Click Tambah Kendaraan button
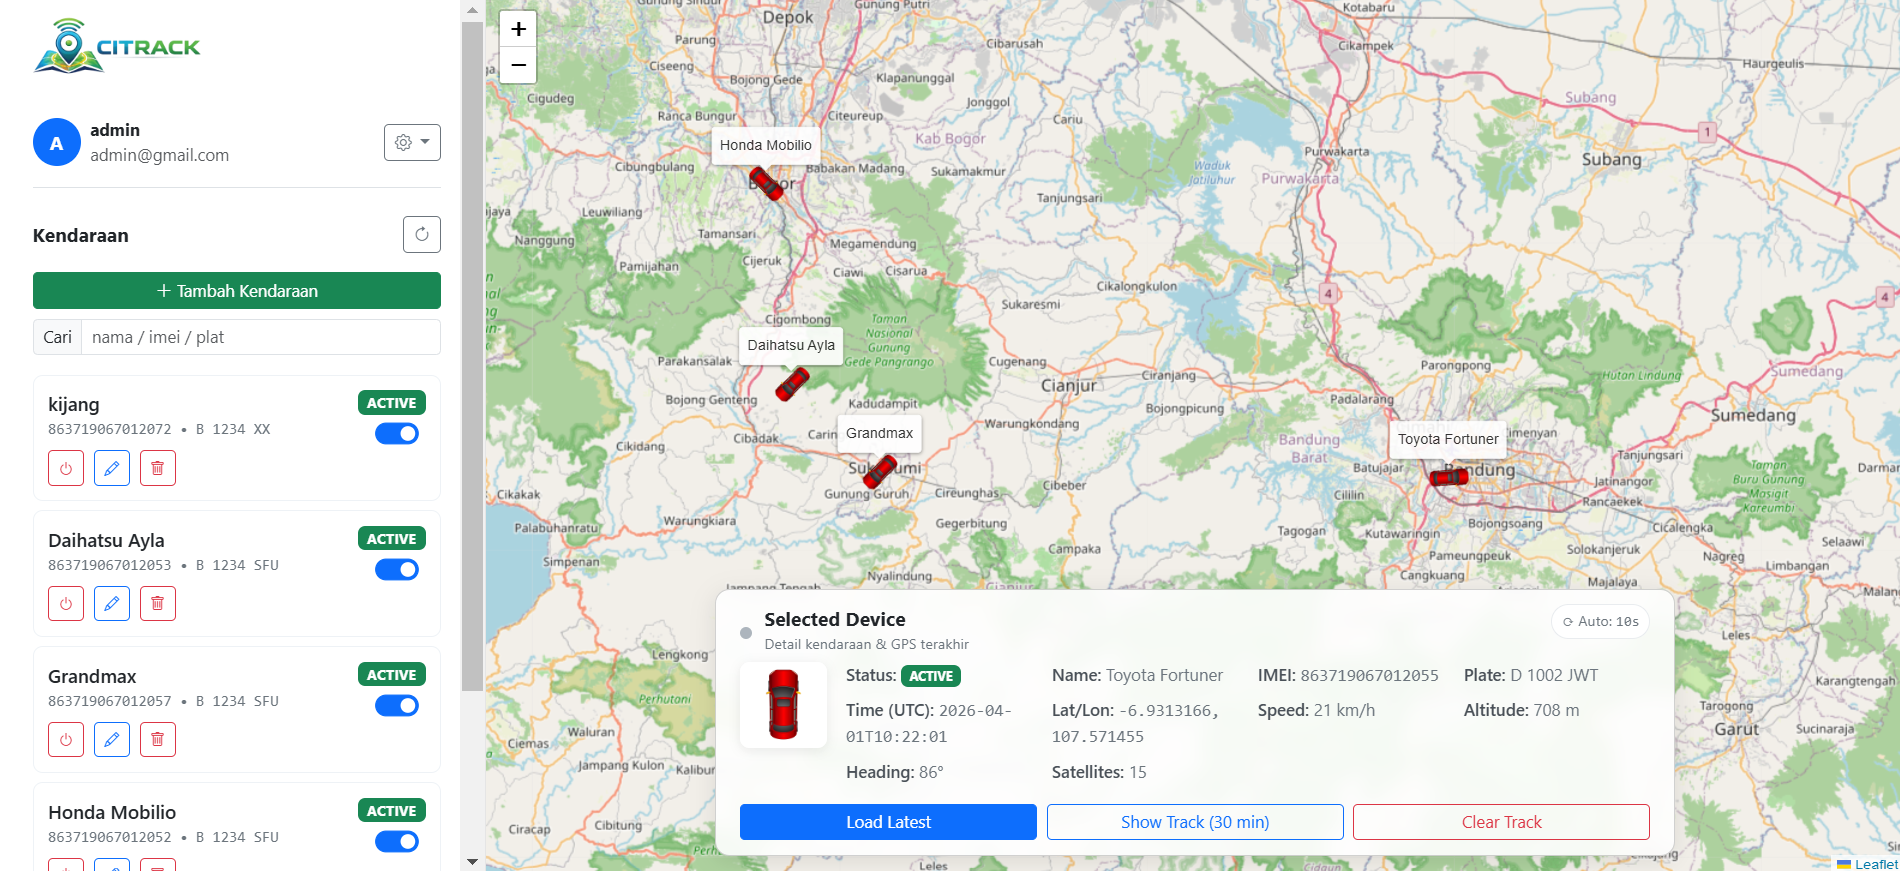 (237, 291)
